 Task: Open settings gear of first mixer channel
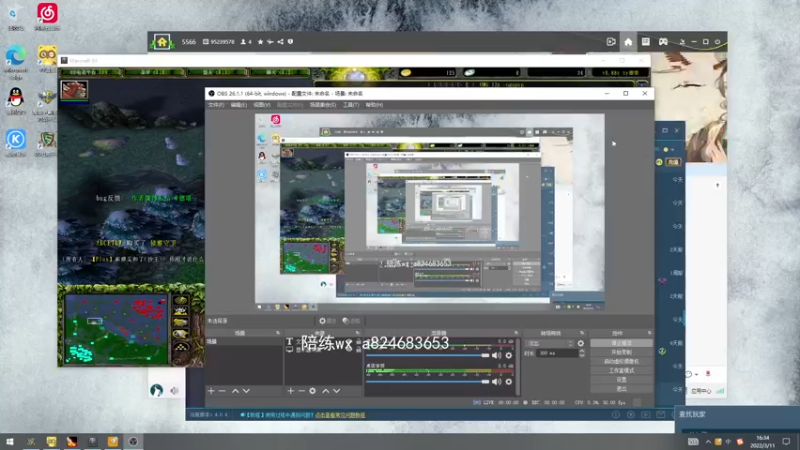(509, 355)
